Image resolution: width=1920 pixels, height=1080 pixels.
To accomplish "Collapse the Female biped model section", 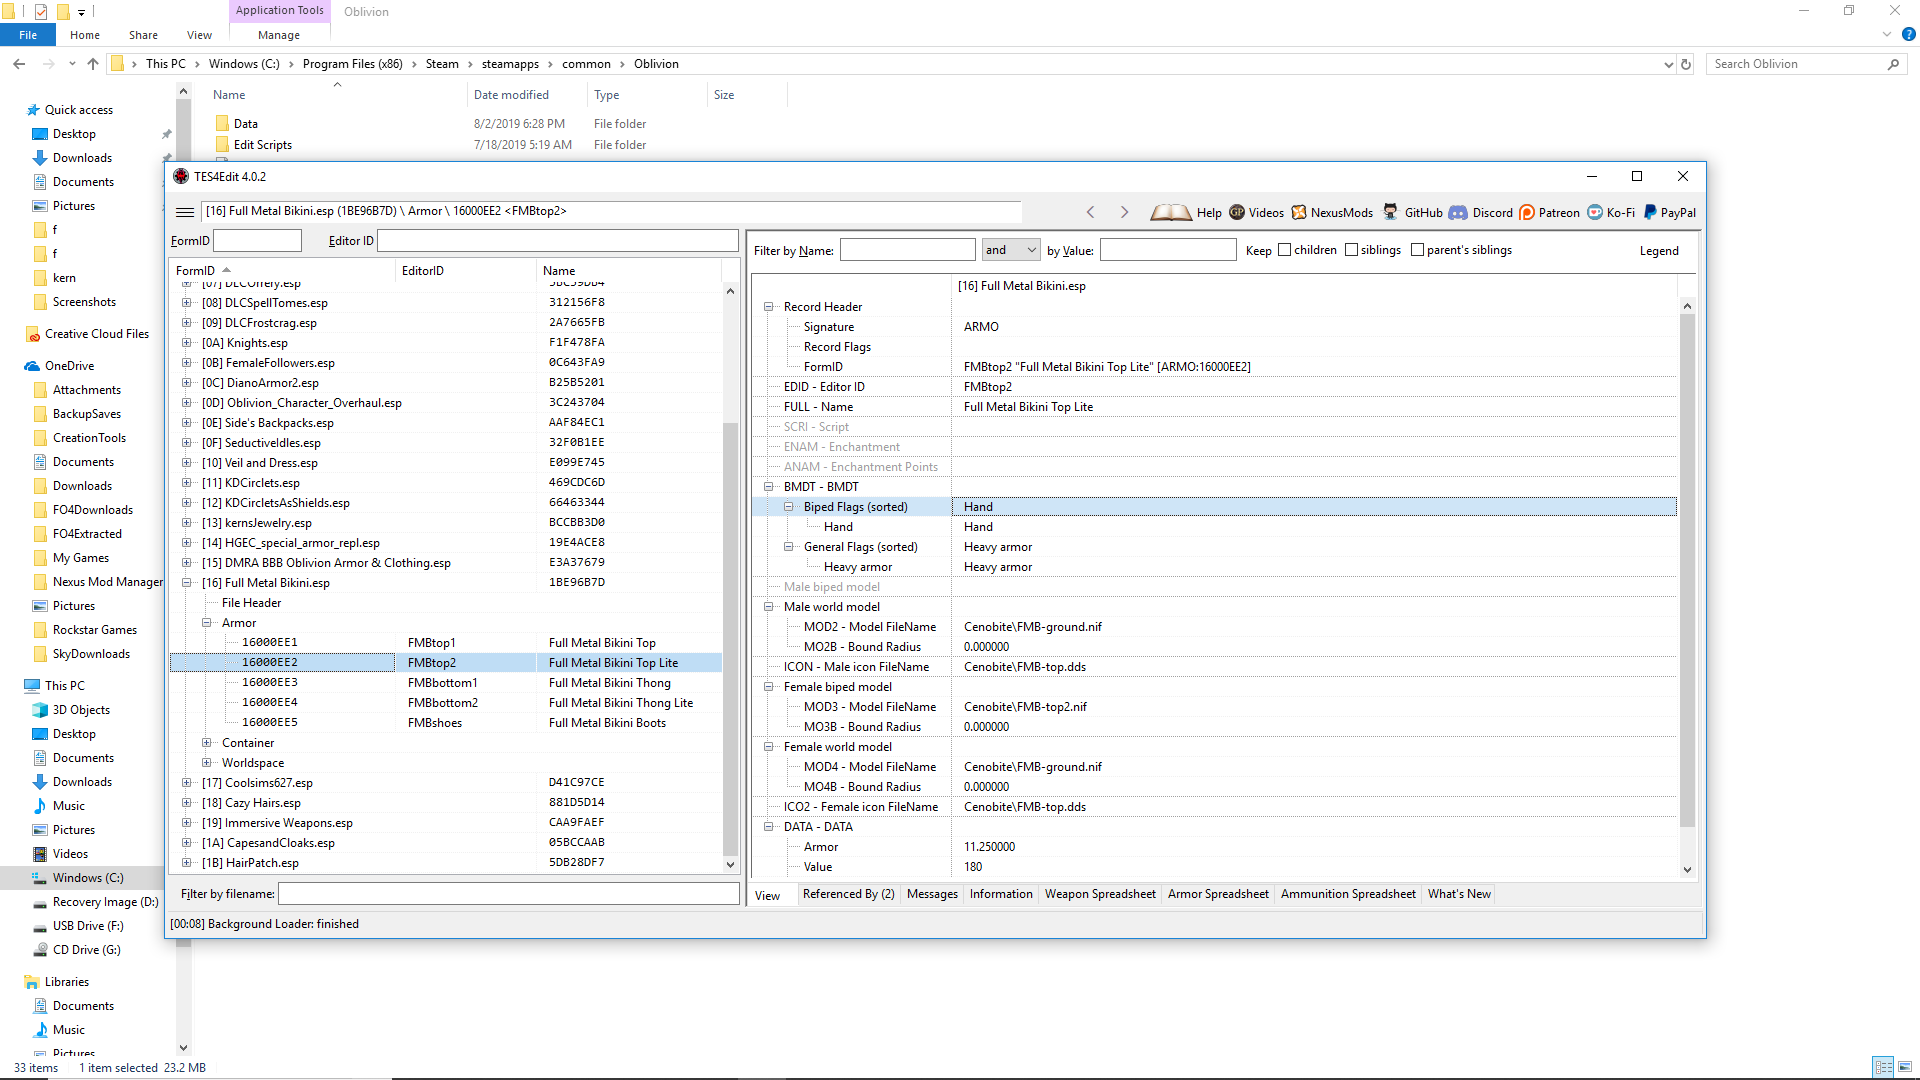I will tap(769, 687).
